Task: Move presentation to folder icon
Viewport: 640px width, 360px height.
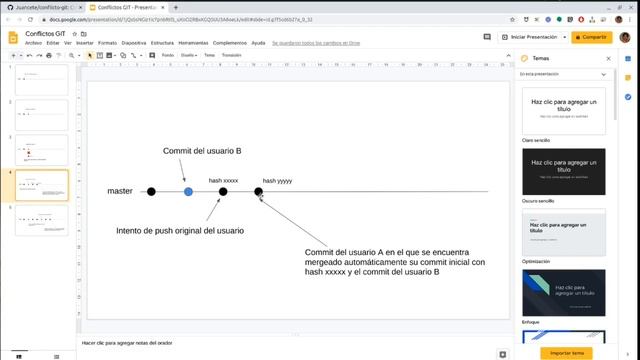Action: [84, 34]
